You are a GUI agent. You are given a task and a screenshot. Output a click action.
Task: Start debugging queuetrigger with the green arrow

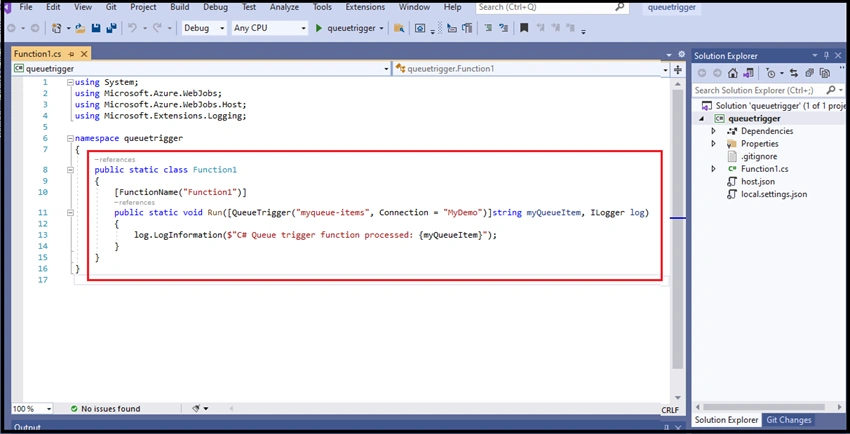(x=319, y=28)
